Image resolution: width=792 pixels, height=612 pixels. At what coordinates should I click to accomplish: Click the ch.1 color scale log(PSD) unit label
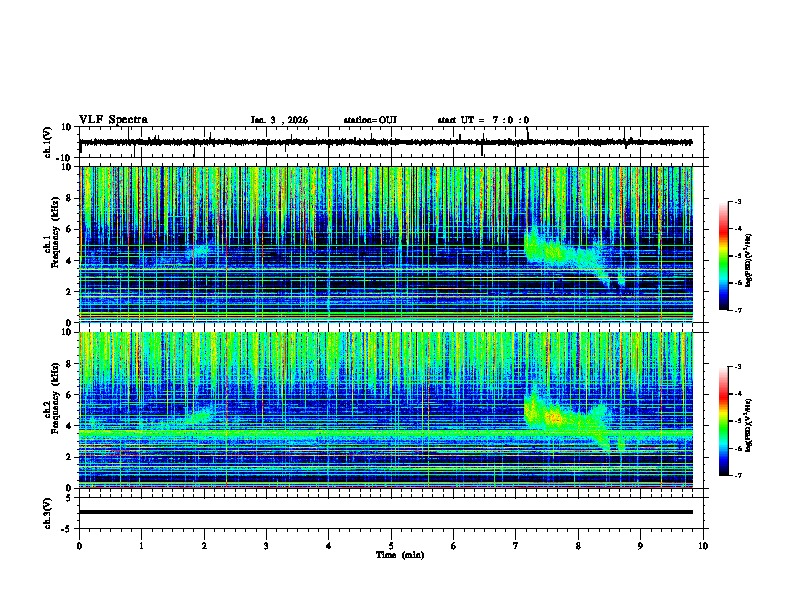point(749,261)
